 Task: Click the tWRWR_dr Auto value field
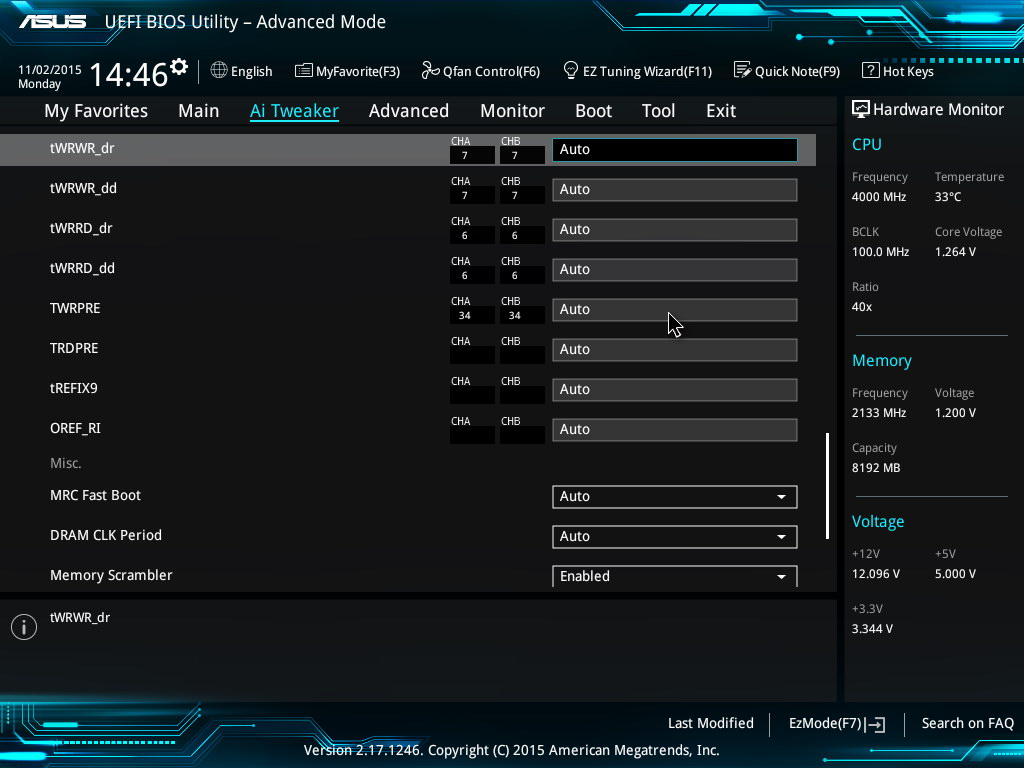(x=674, y=150)
